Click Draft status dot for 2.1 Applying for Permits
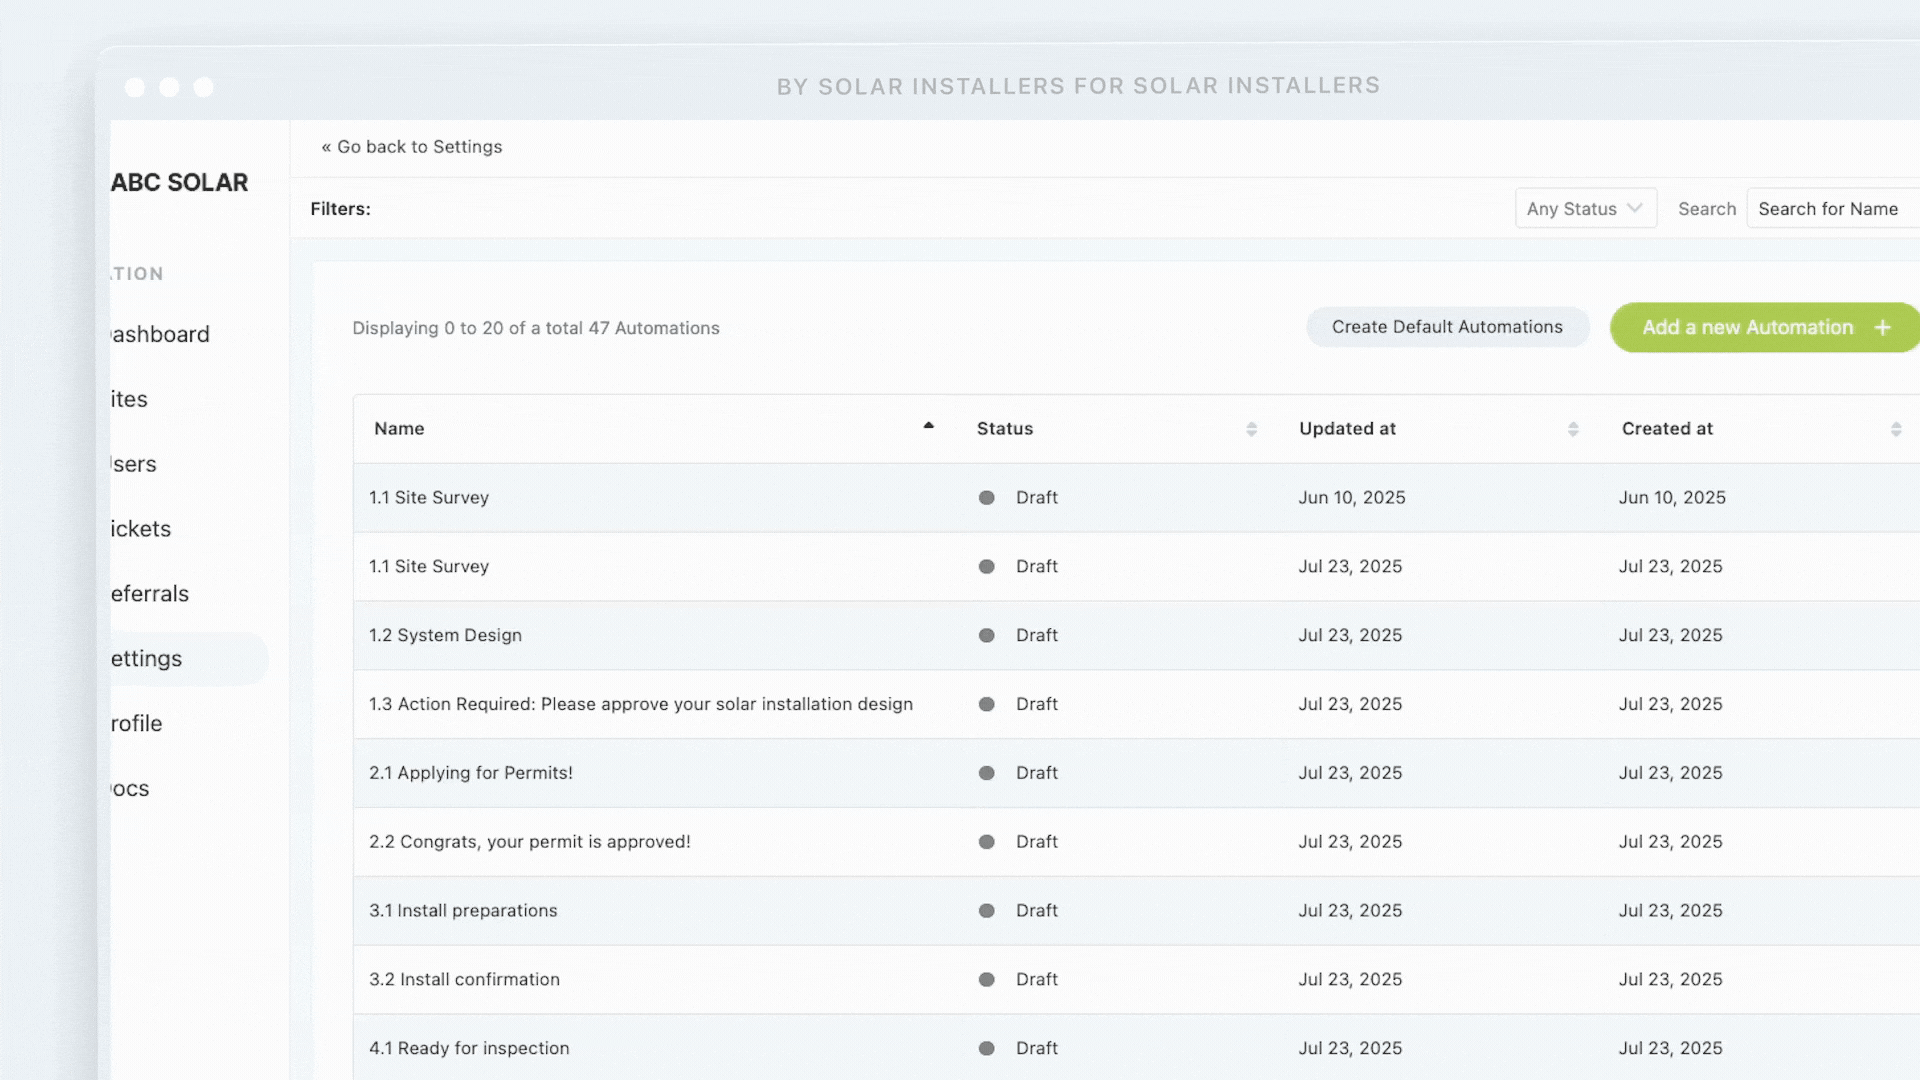The width and height of the screenshot is (1920, 1080). [986, 773]
